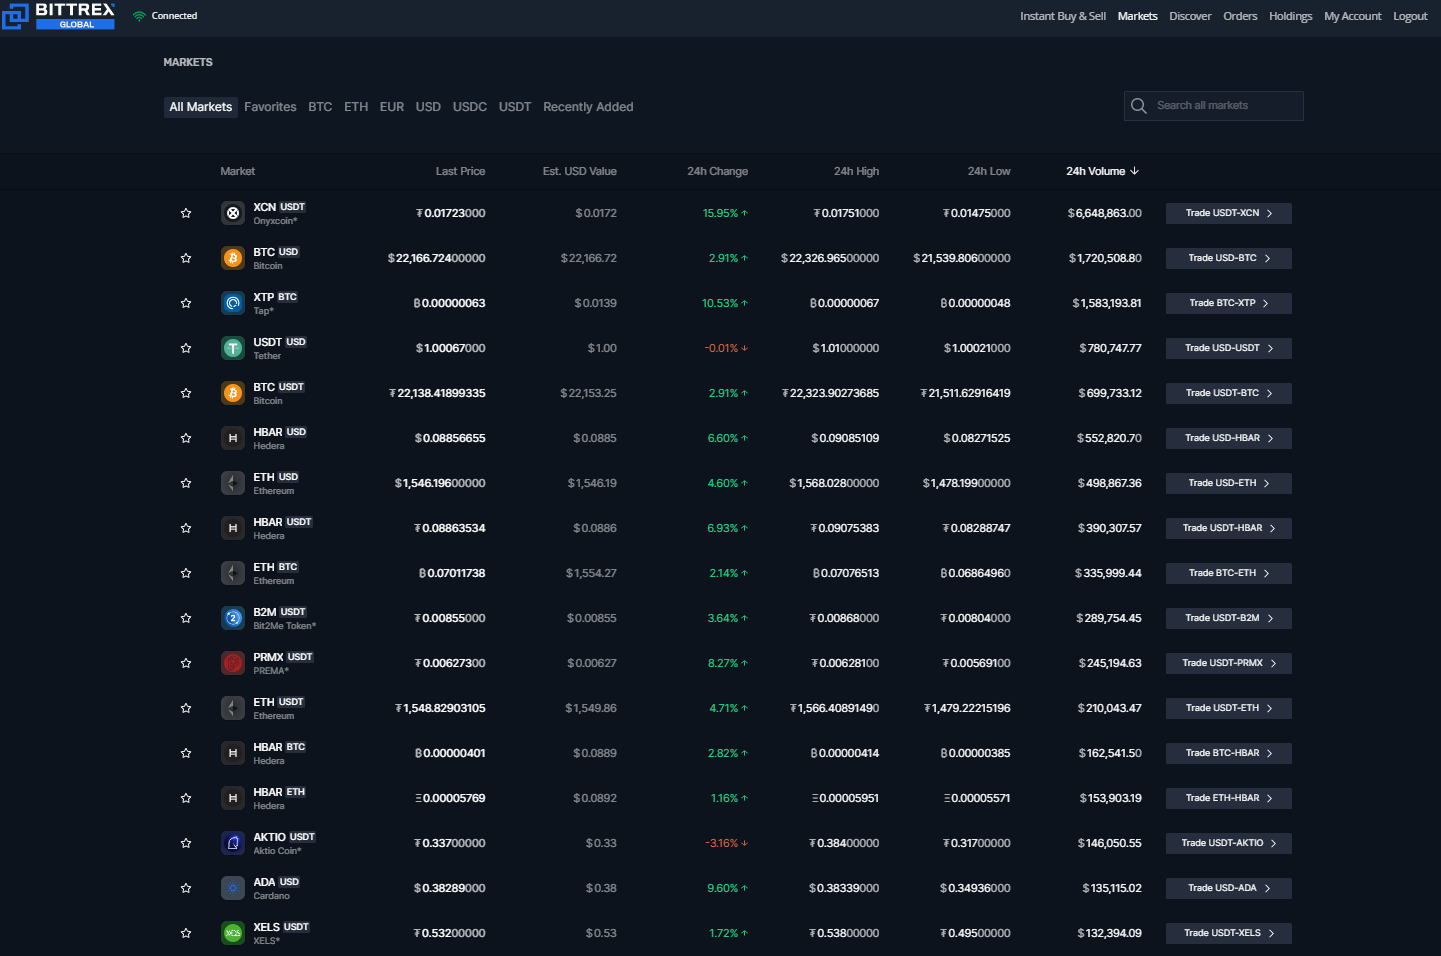Open the Holdings page
Screen dimensions: 1441x956
1290,16
